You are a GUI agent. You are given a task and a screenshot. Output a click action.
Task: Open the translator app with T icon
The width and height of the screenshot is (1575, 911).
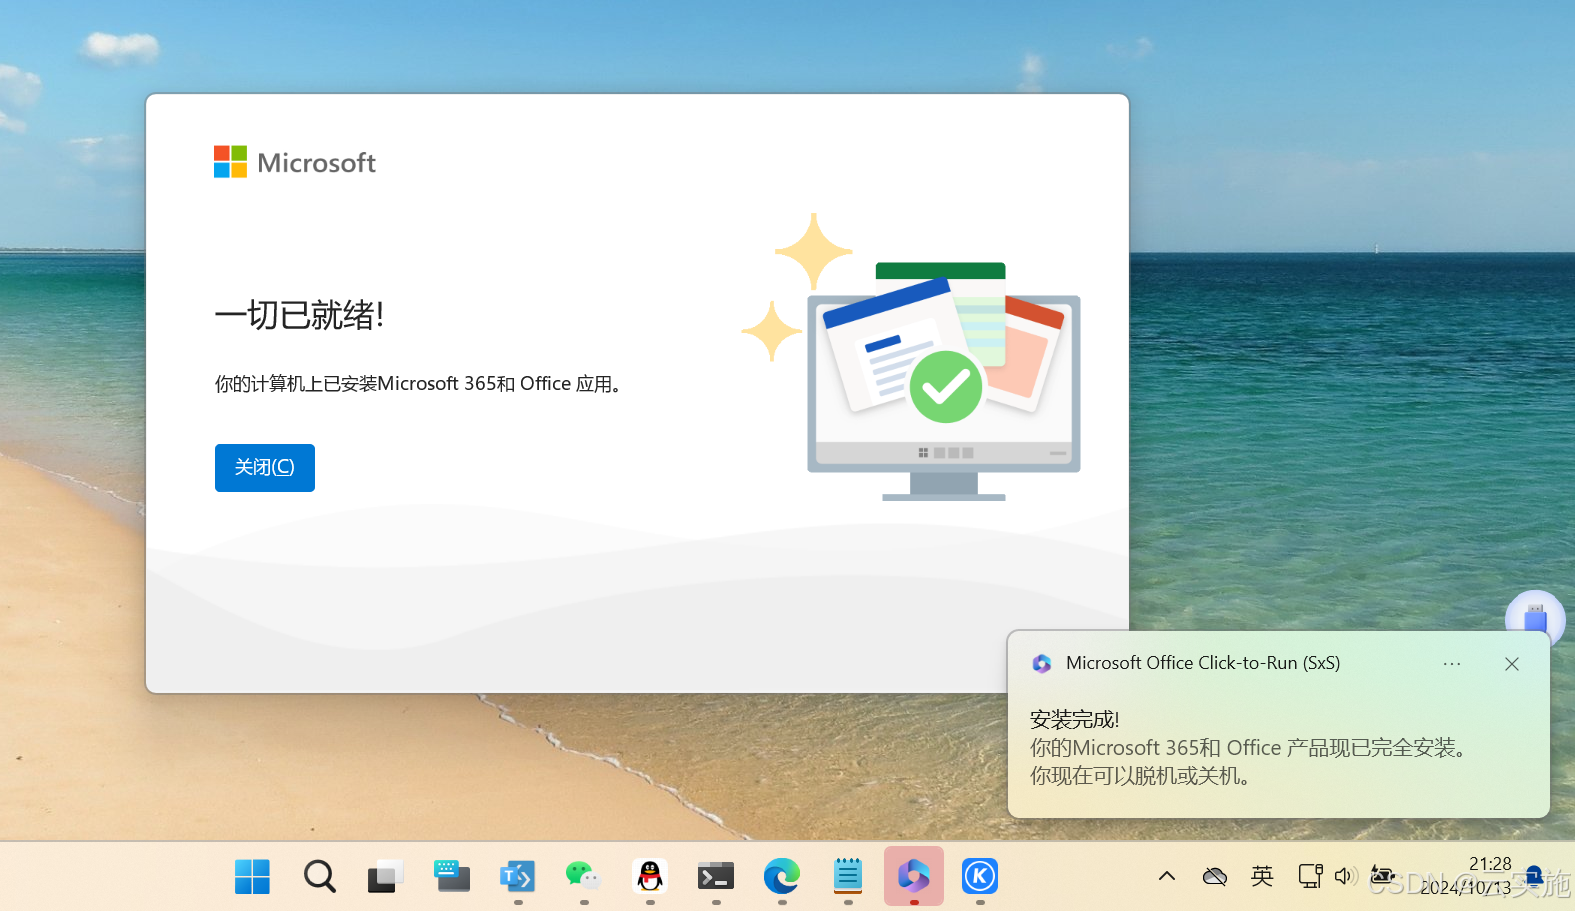click(x=518, y=877)
